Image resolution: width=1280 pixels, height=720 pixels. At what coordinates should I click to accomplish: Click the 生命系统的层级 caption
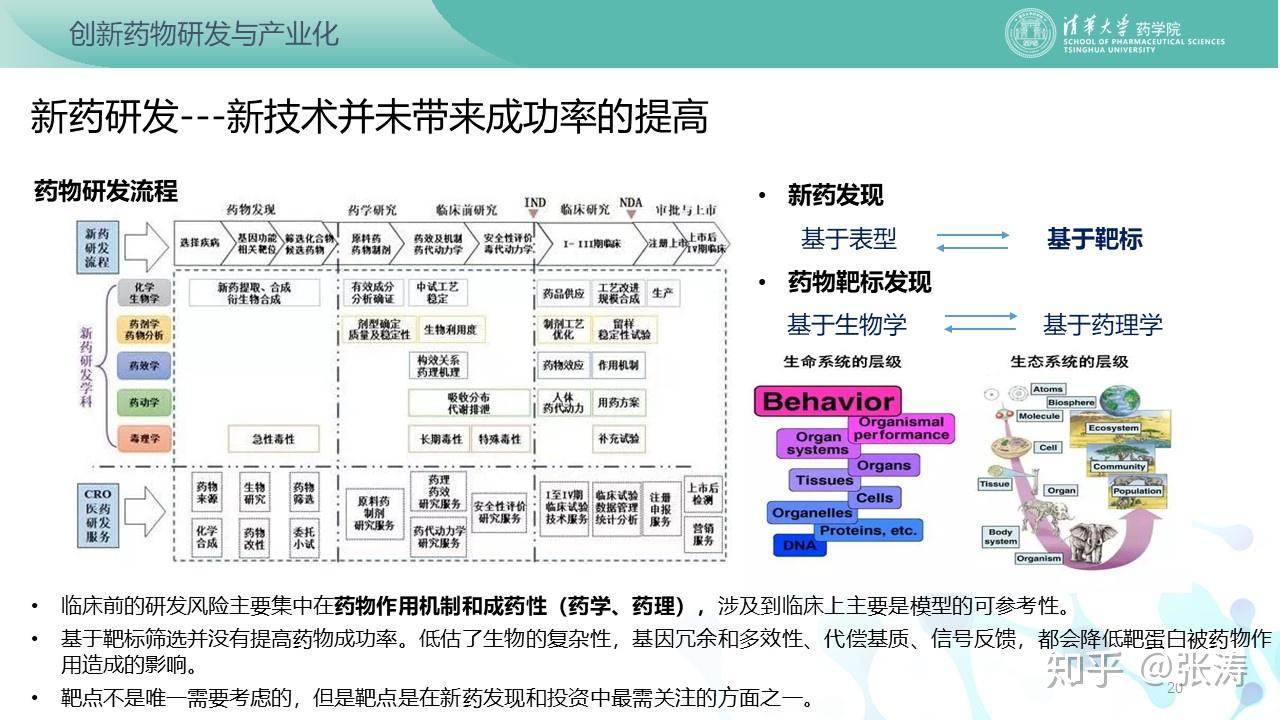click(841, 361)
